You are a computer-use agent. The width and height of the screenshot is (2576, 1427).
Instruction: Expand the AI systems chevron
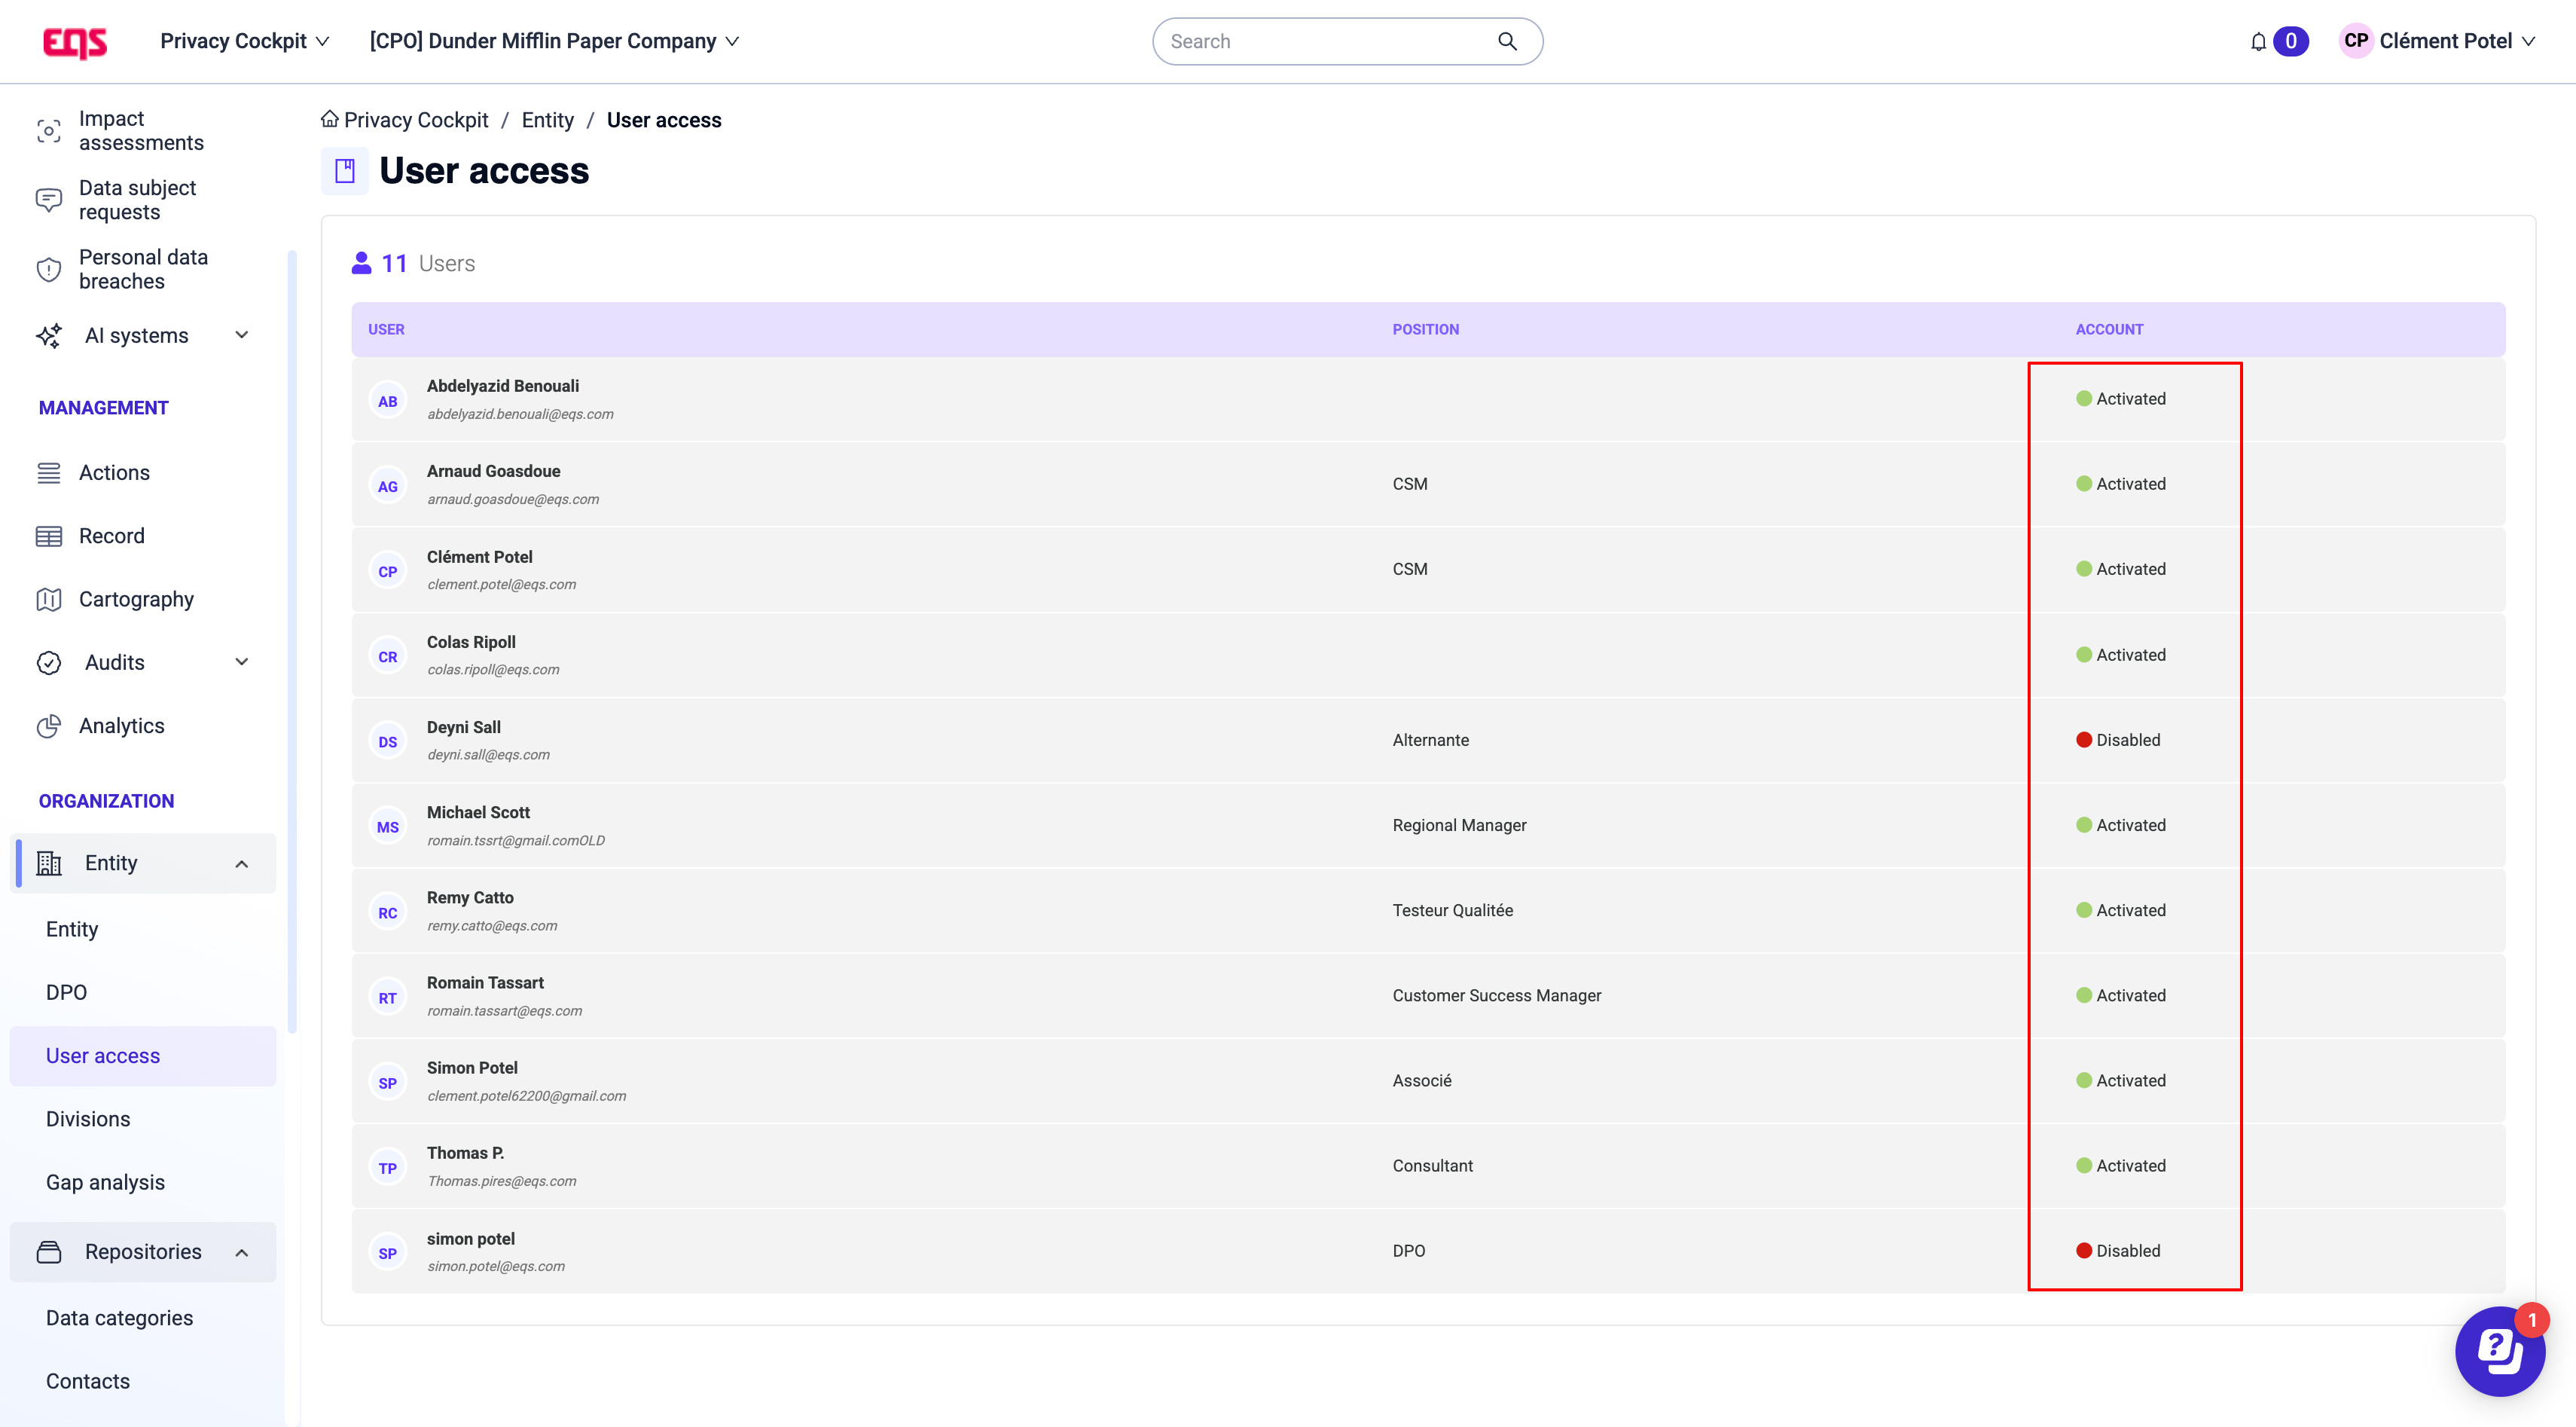pos(241,335)
